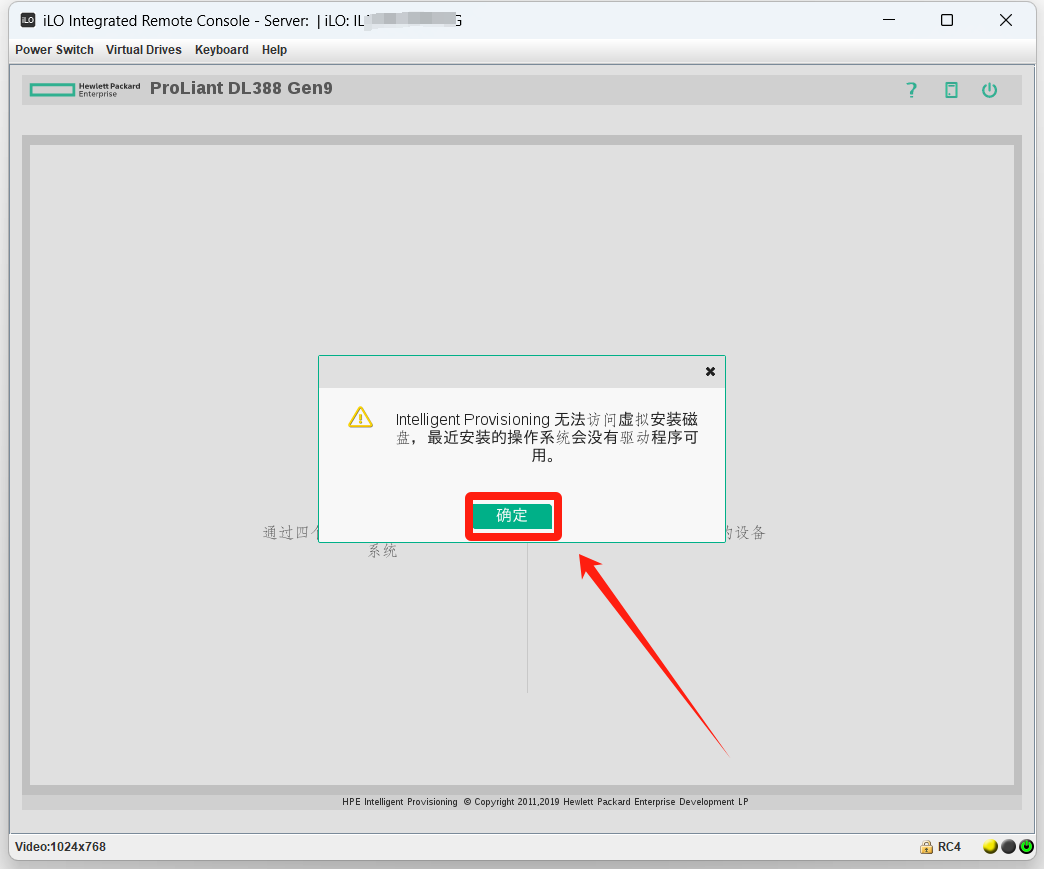The image size is (1044, 869).
Task: Click the Hewlett Packard Enterprise logo
Action: point(85,90)
